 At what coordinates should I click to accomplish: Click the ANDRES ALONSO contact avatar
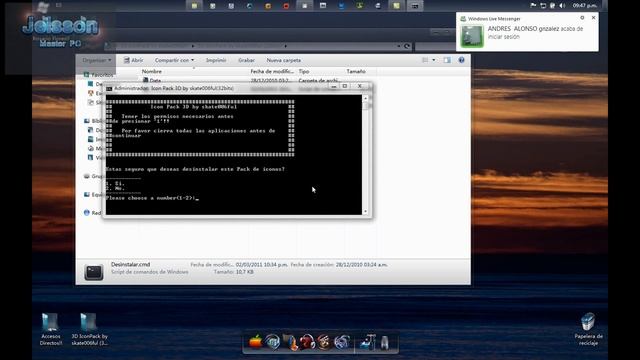[472, 36]
